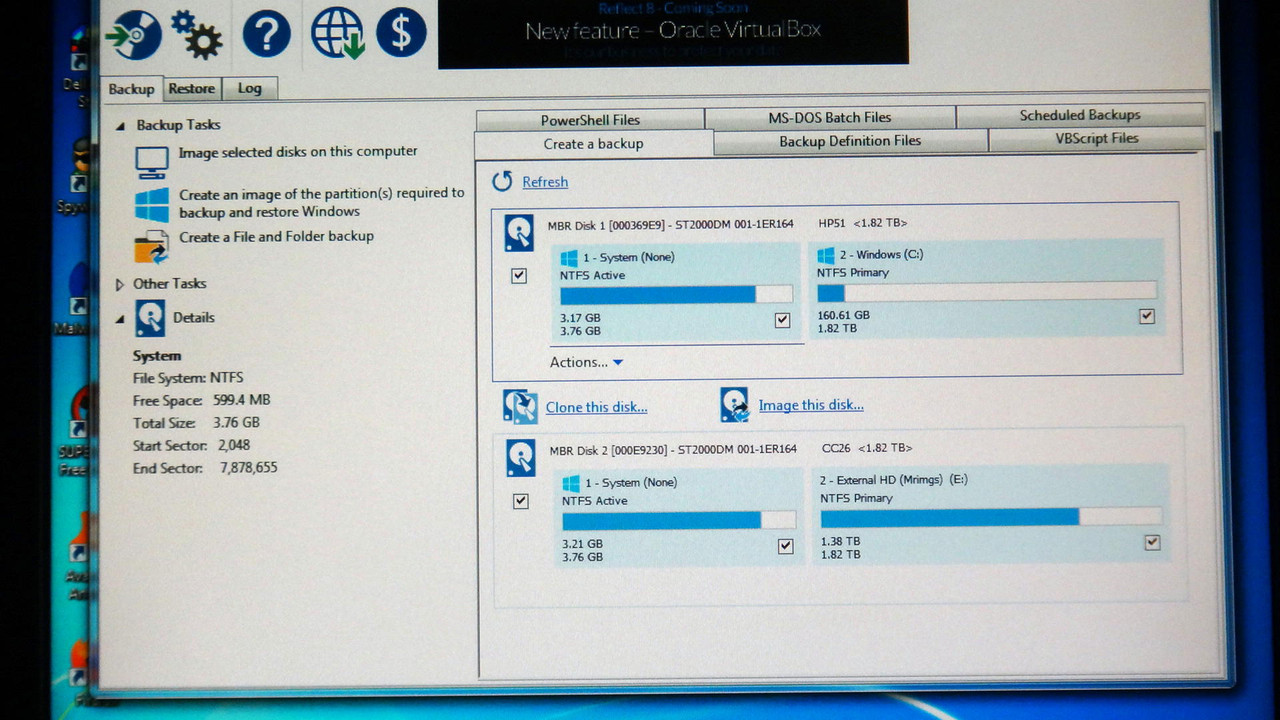Click the Free Space 599.4 MB value
Viewport: 1280px width, 720px height.
(x=241, y=401)
